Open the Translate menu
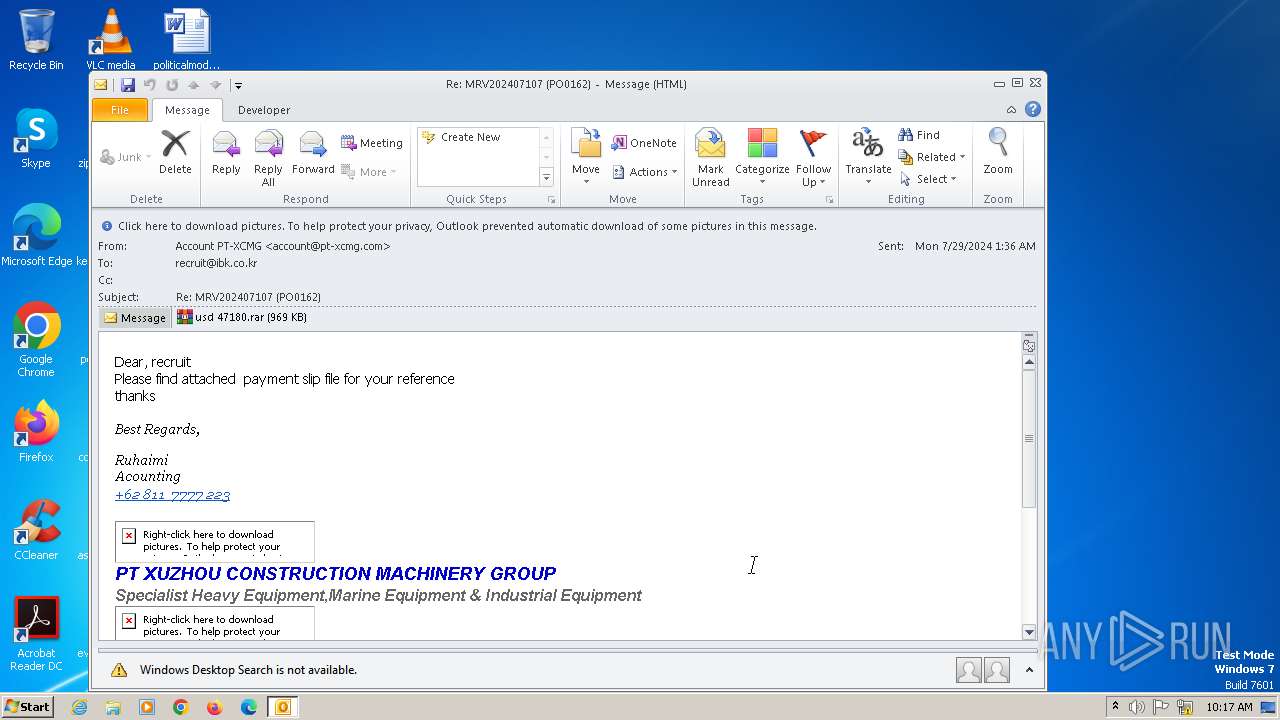This screenshot has height=720, width=1280. tap(868, 157)
